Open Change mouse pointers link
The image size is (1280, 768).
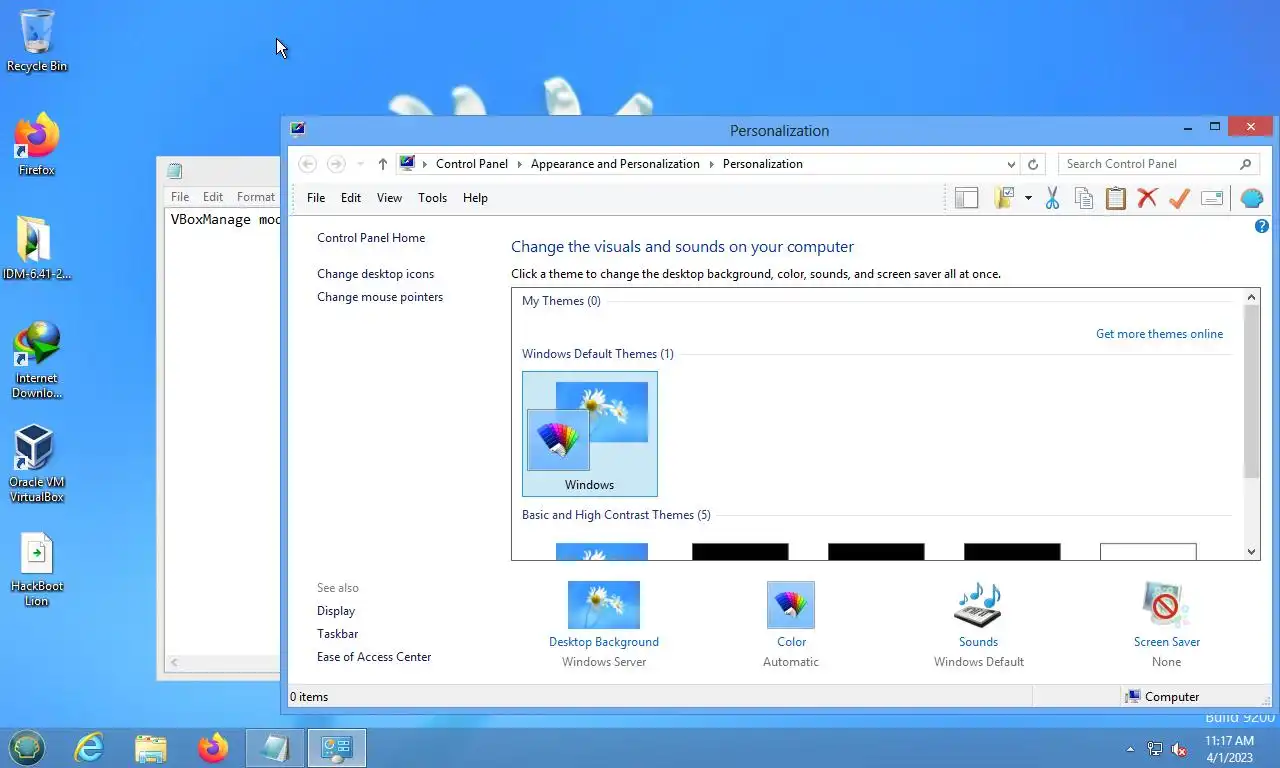pos(380,297)
